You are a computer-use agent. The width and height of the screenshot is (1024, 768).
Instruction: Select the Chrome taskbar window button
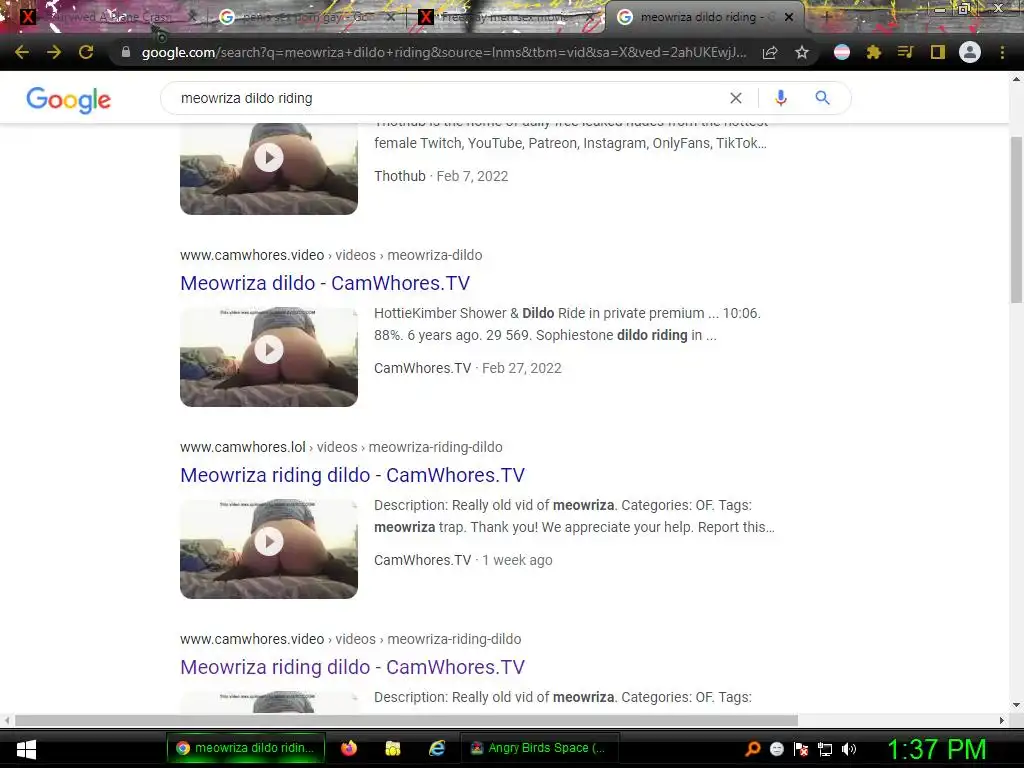tap(246, 748)
